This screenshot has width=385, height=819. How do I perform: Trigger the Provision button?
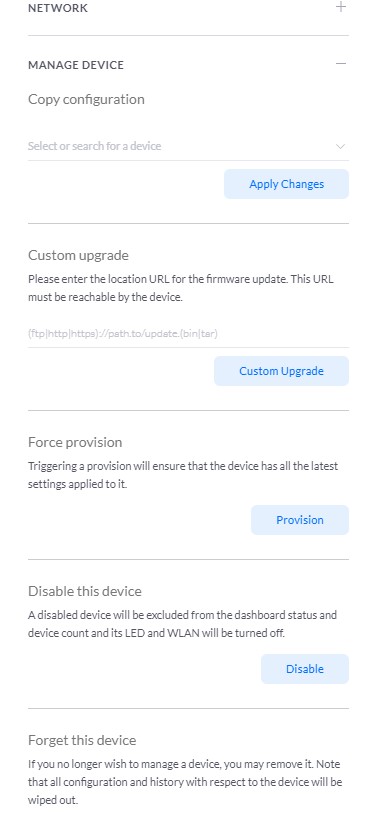(x=300, y=520)
